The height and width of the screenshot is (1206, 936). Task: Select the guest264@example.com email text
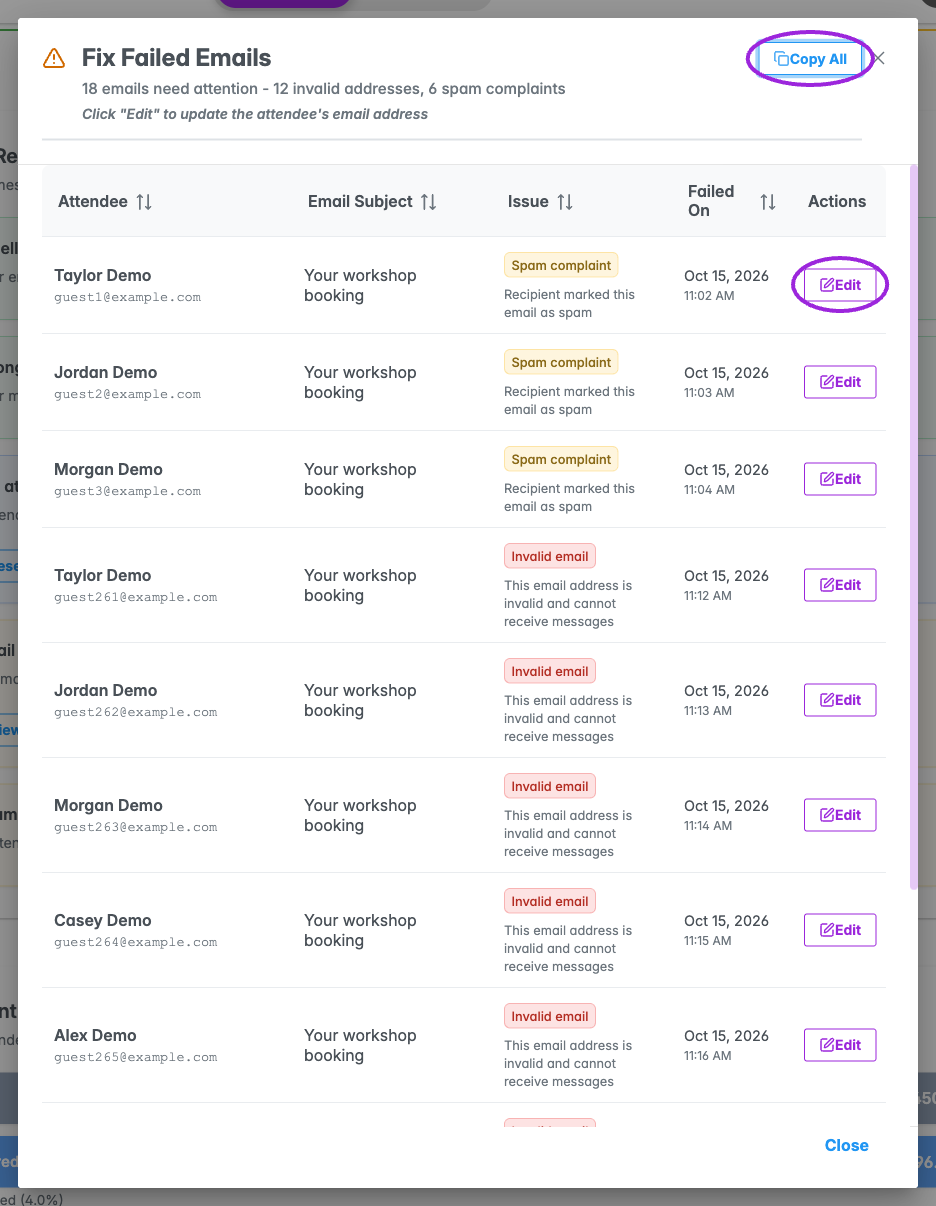[135, 942]
